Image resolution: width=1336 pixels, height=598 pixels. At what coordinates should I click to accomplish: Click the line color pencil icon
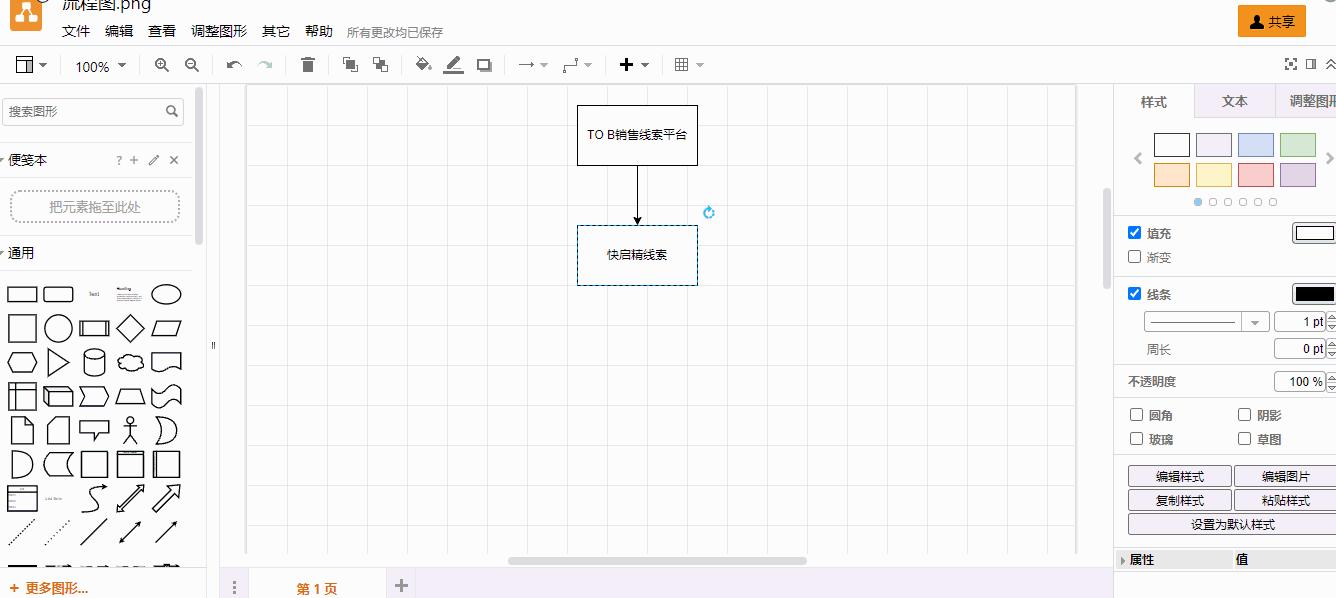[x=453, y=65]
